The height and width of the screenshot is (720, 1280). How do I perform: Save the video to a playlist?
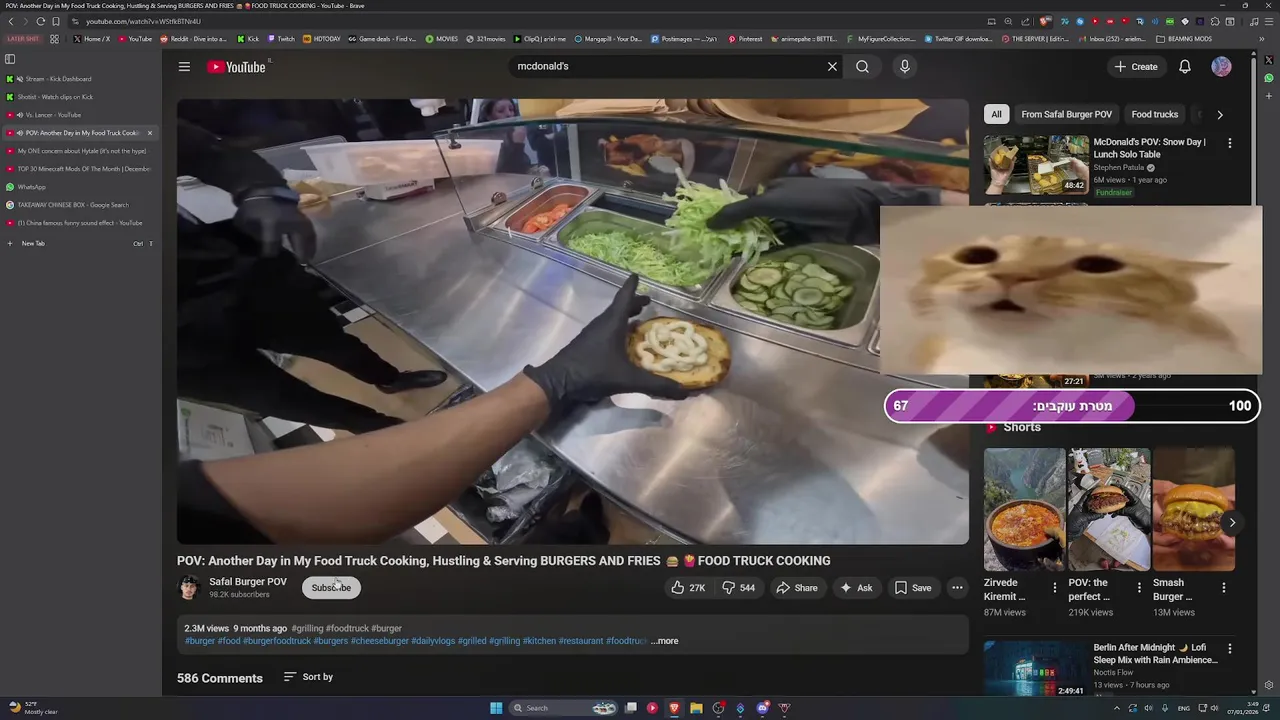click(x=913, y=588)
